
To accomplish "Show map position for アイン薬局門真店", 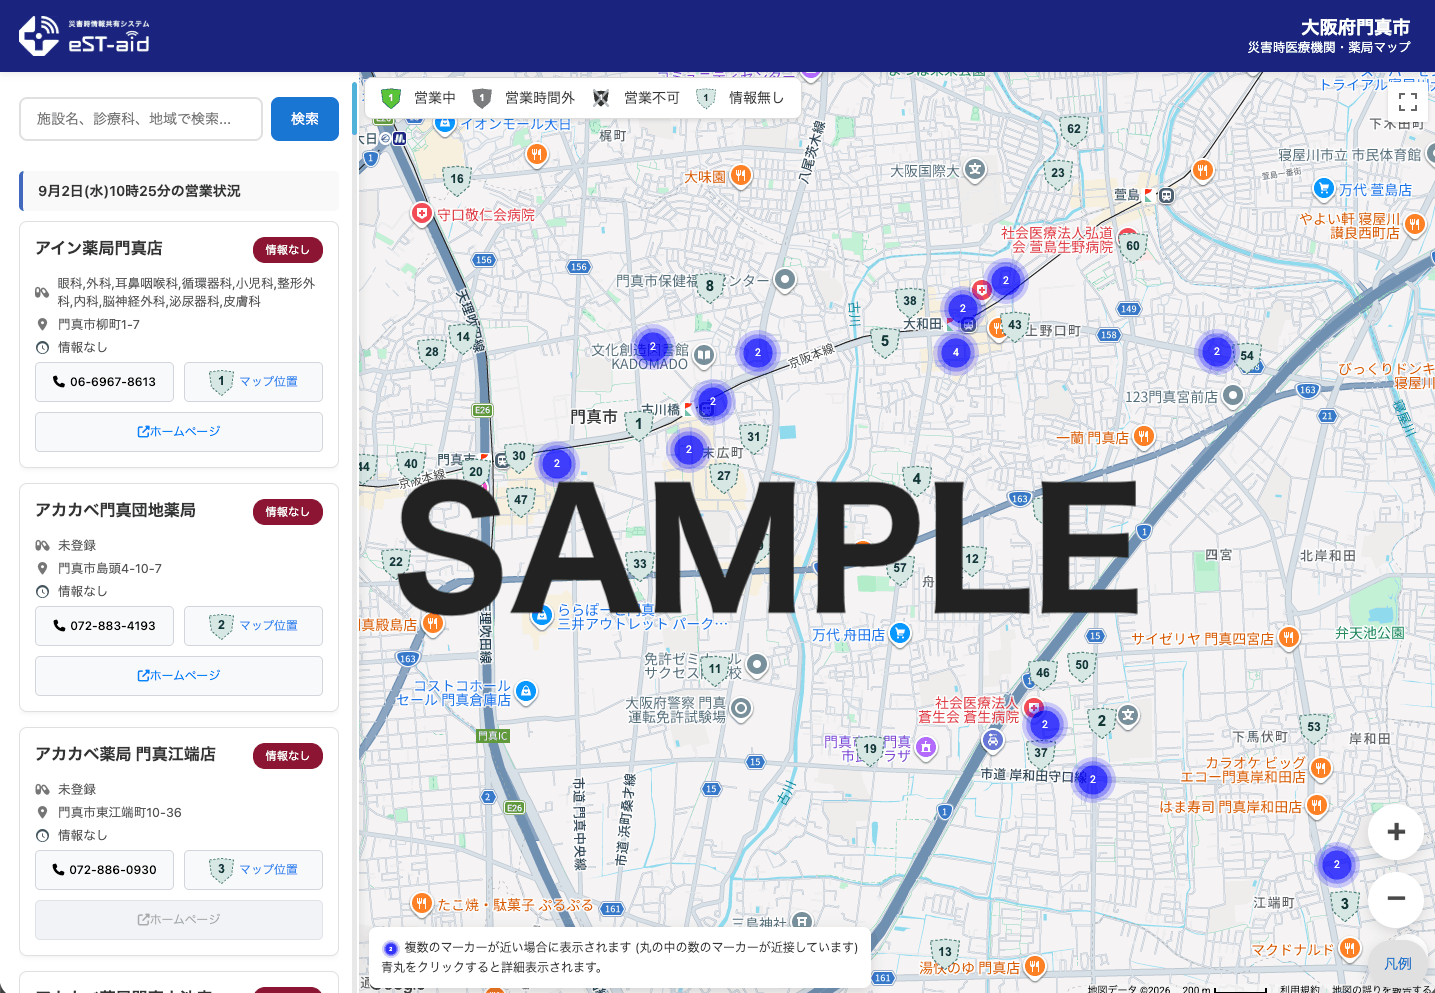I will click(253, 382).
